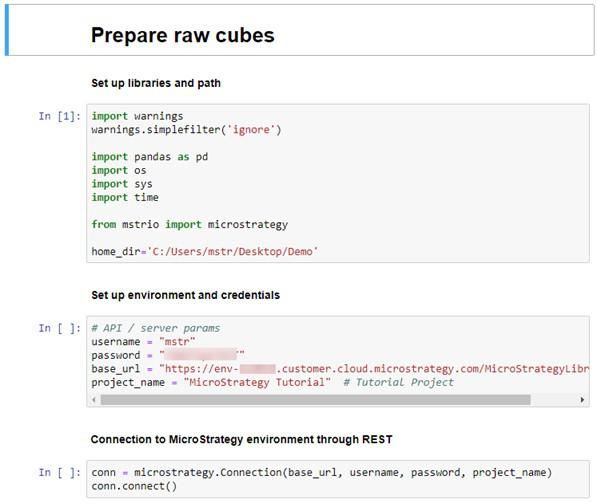This screenshot has width=597, height=504.
Task: Click the empty In [ ] prompt of credentials cell
Action: coord(60,328)
